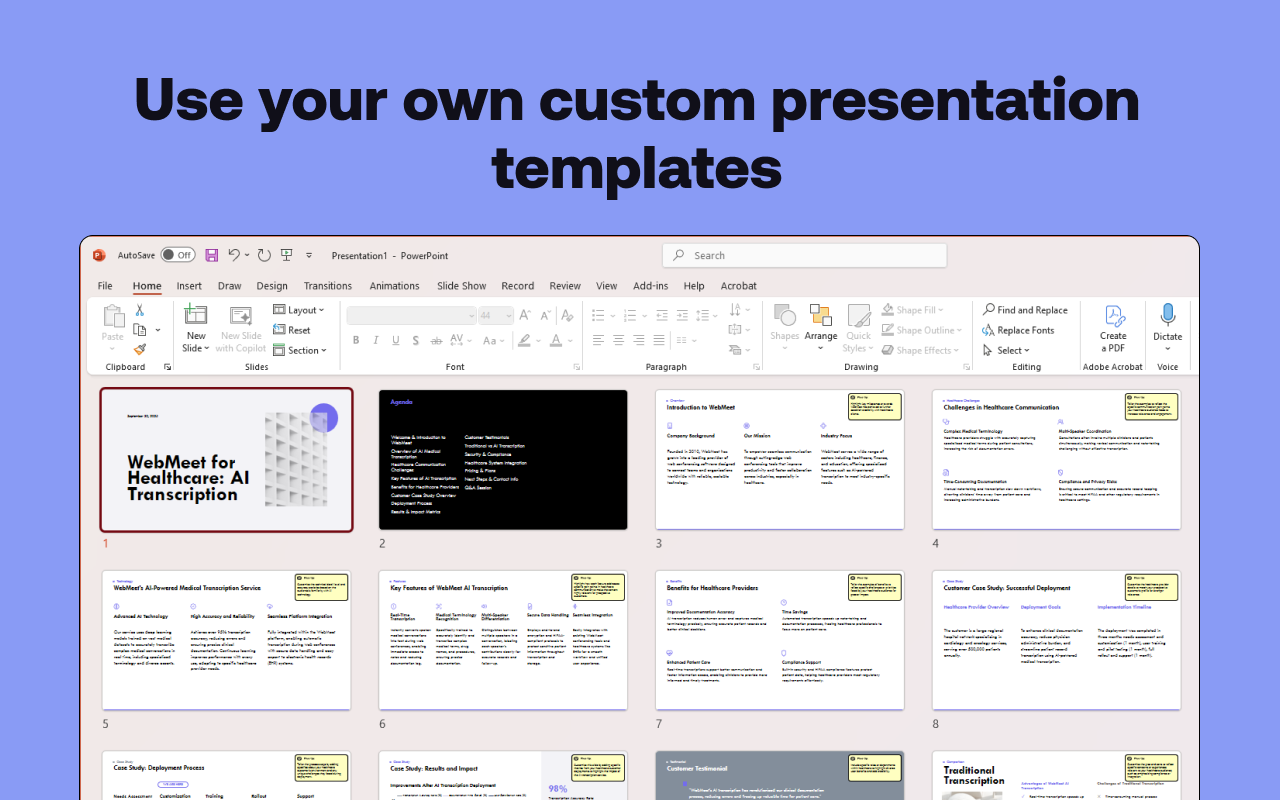The image size is (1280, 800).
Task: Toggle bold text formatting
Action: [355, 340]
